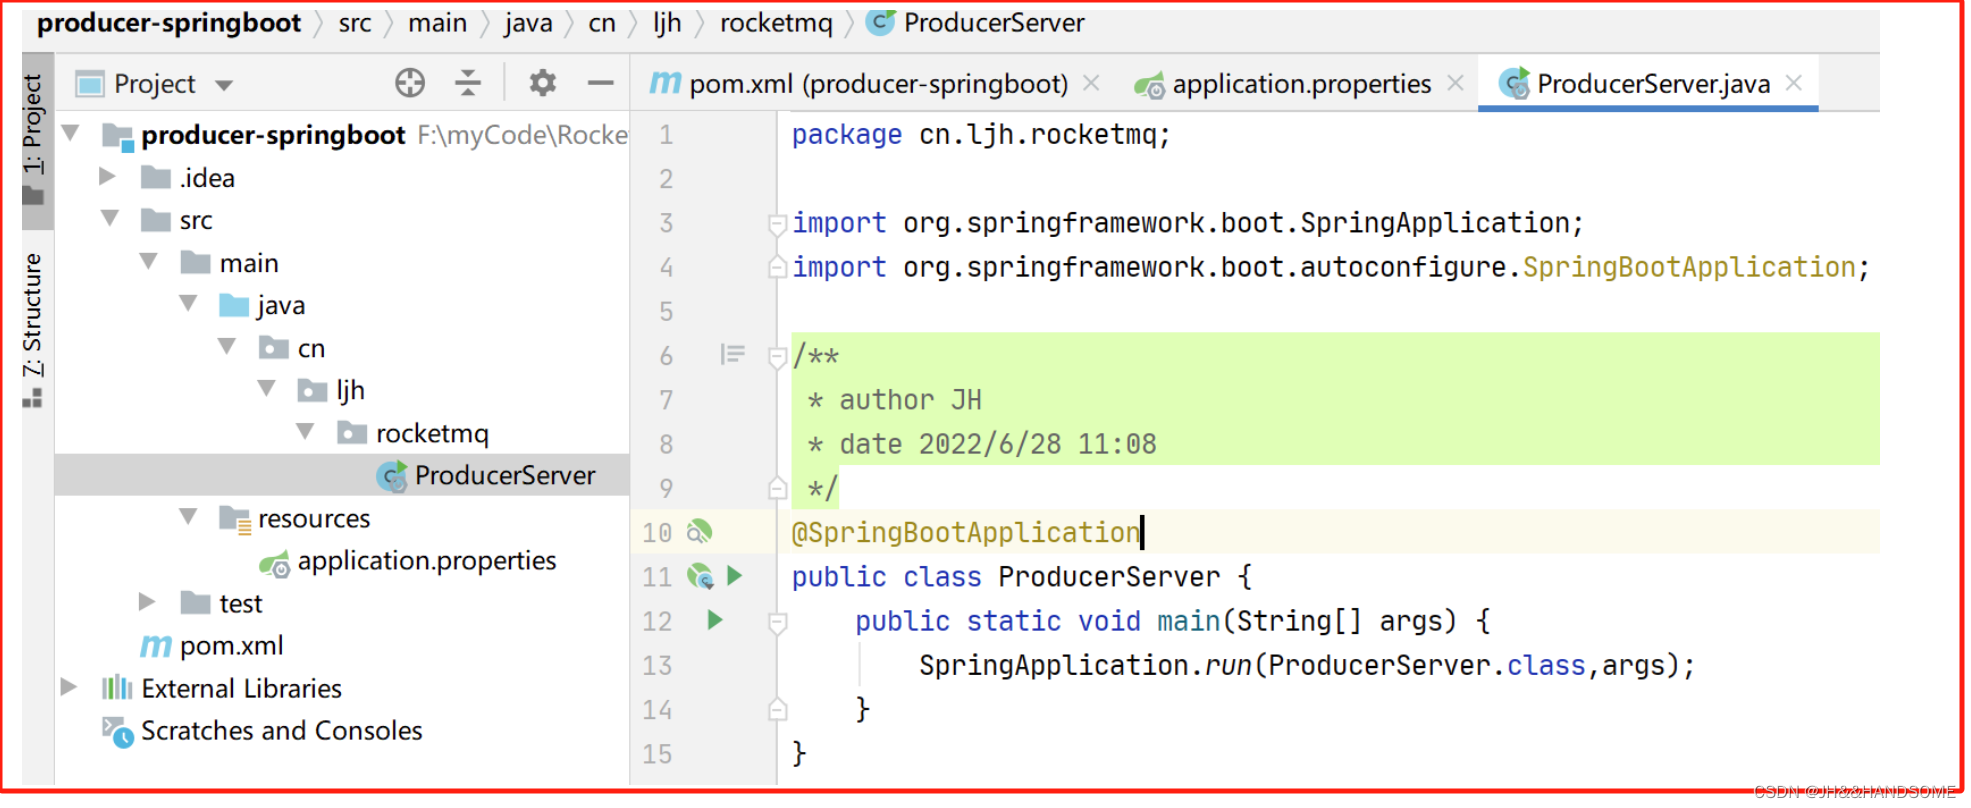Collapse the java folder arrow in tree
The image size is (1971, 808).
(188, 304)
